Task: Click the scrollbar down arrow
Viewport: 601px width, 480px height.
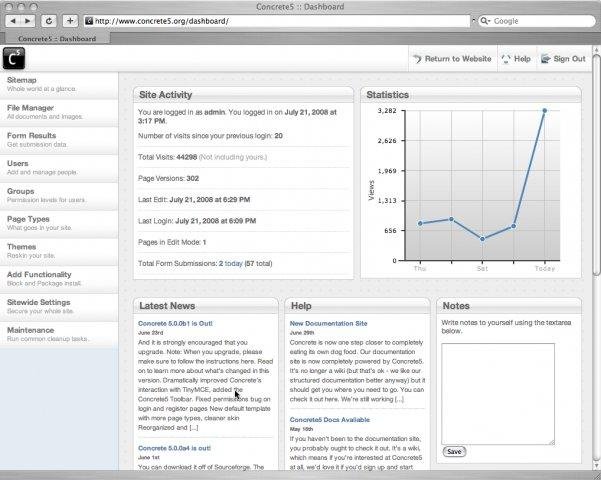Action: (596, 466)
